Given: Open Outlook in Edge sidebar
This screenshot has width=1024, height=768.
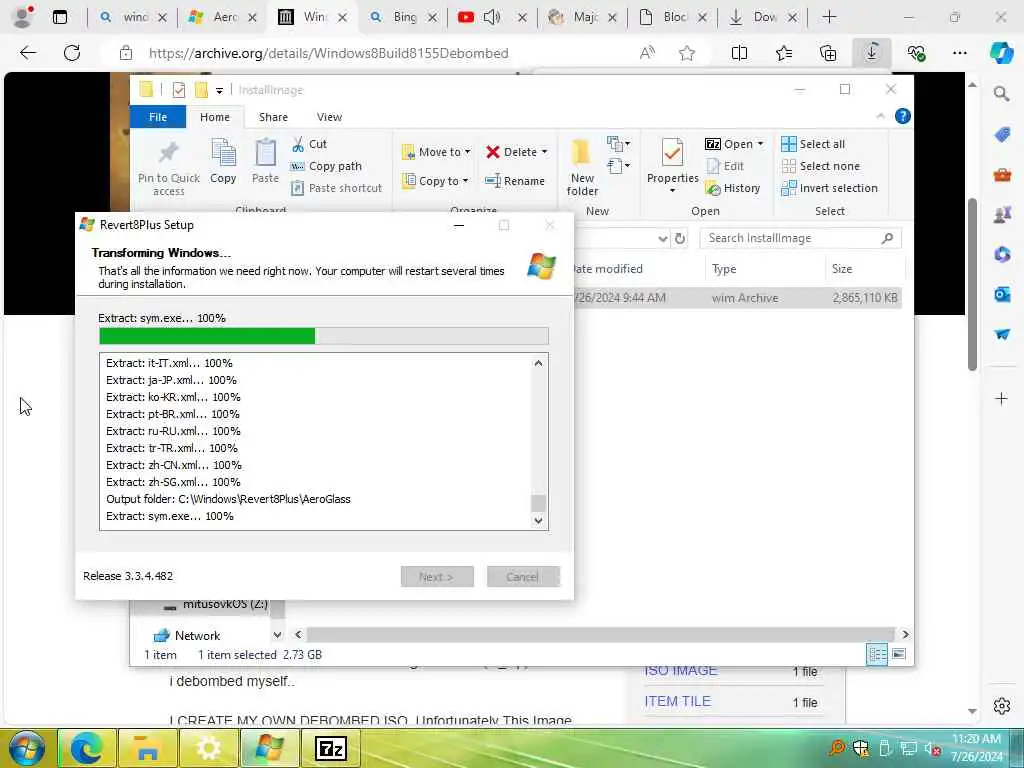Looking at the screenshot, I should point(1002,295).
